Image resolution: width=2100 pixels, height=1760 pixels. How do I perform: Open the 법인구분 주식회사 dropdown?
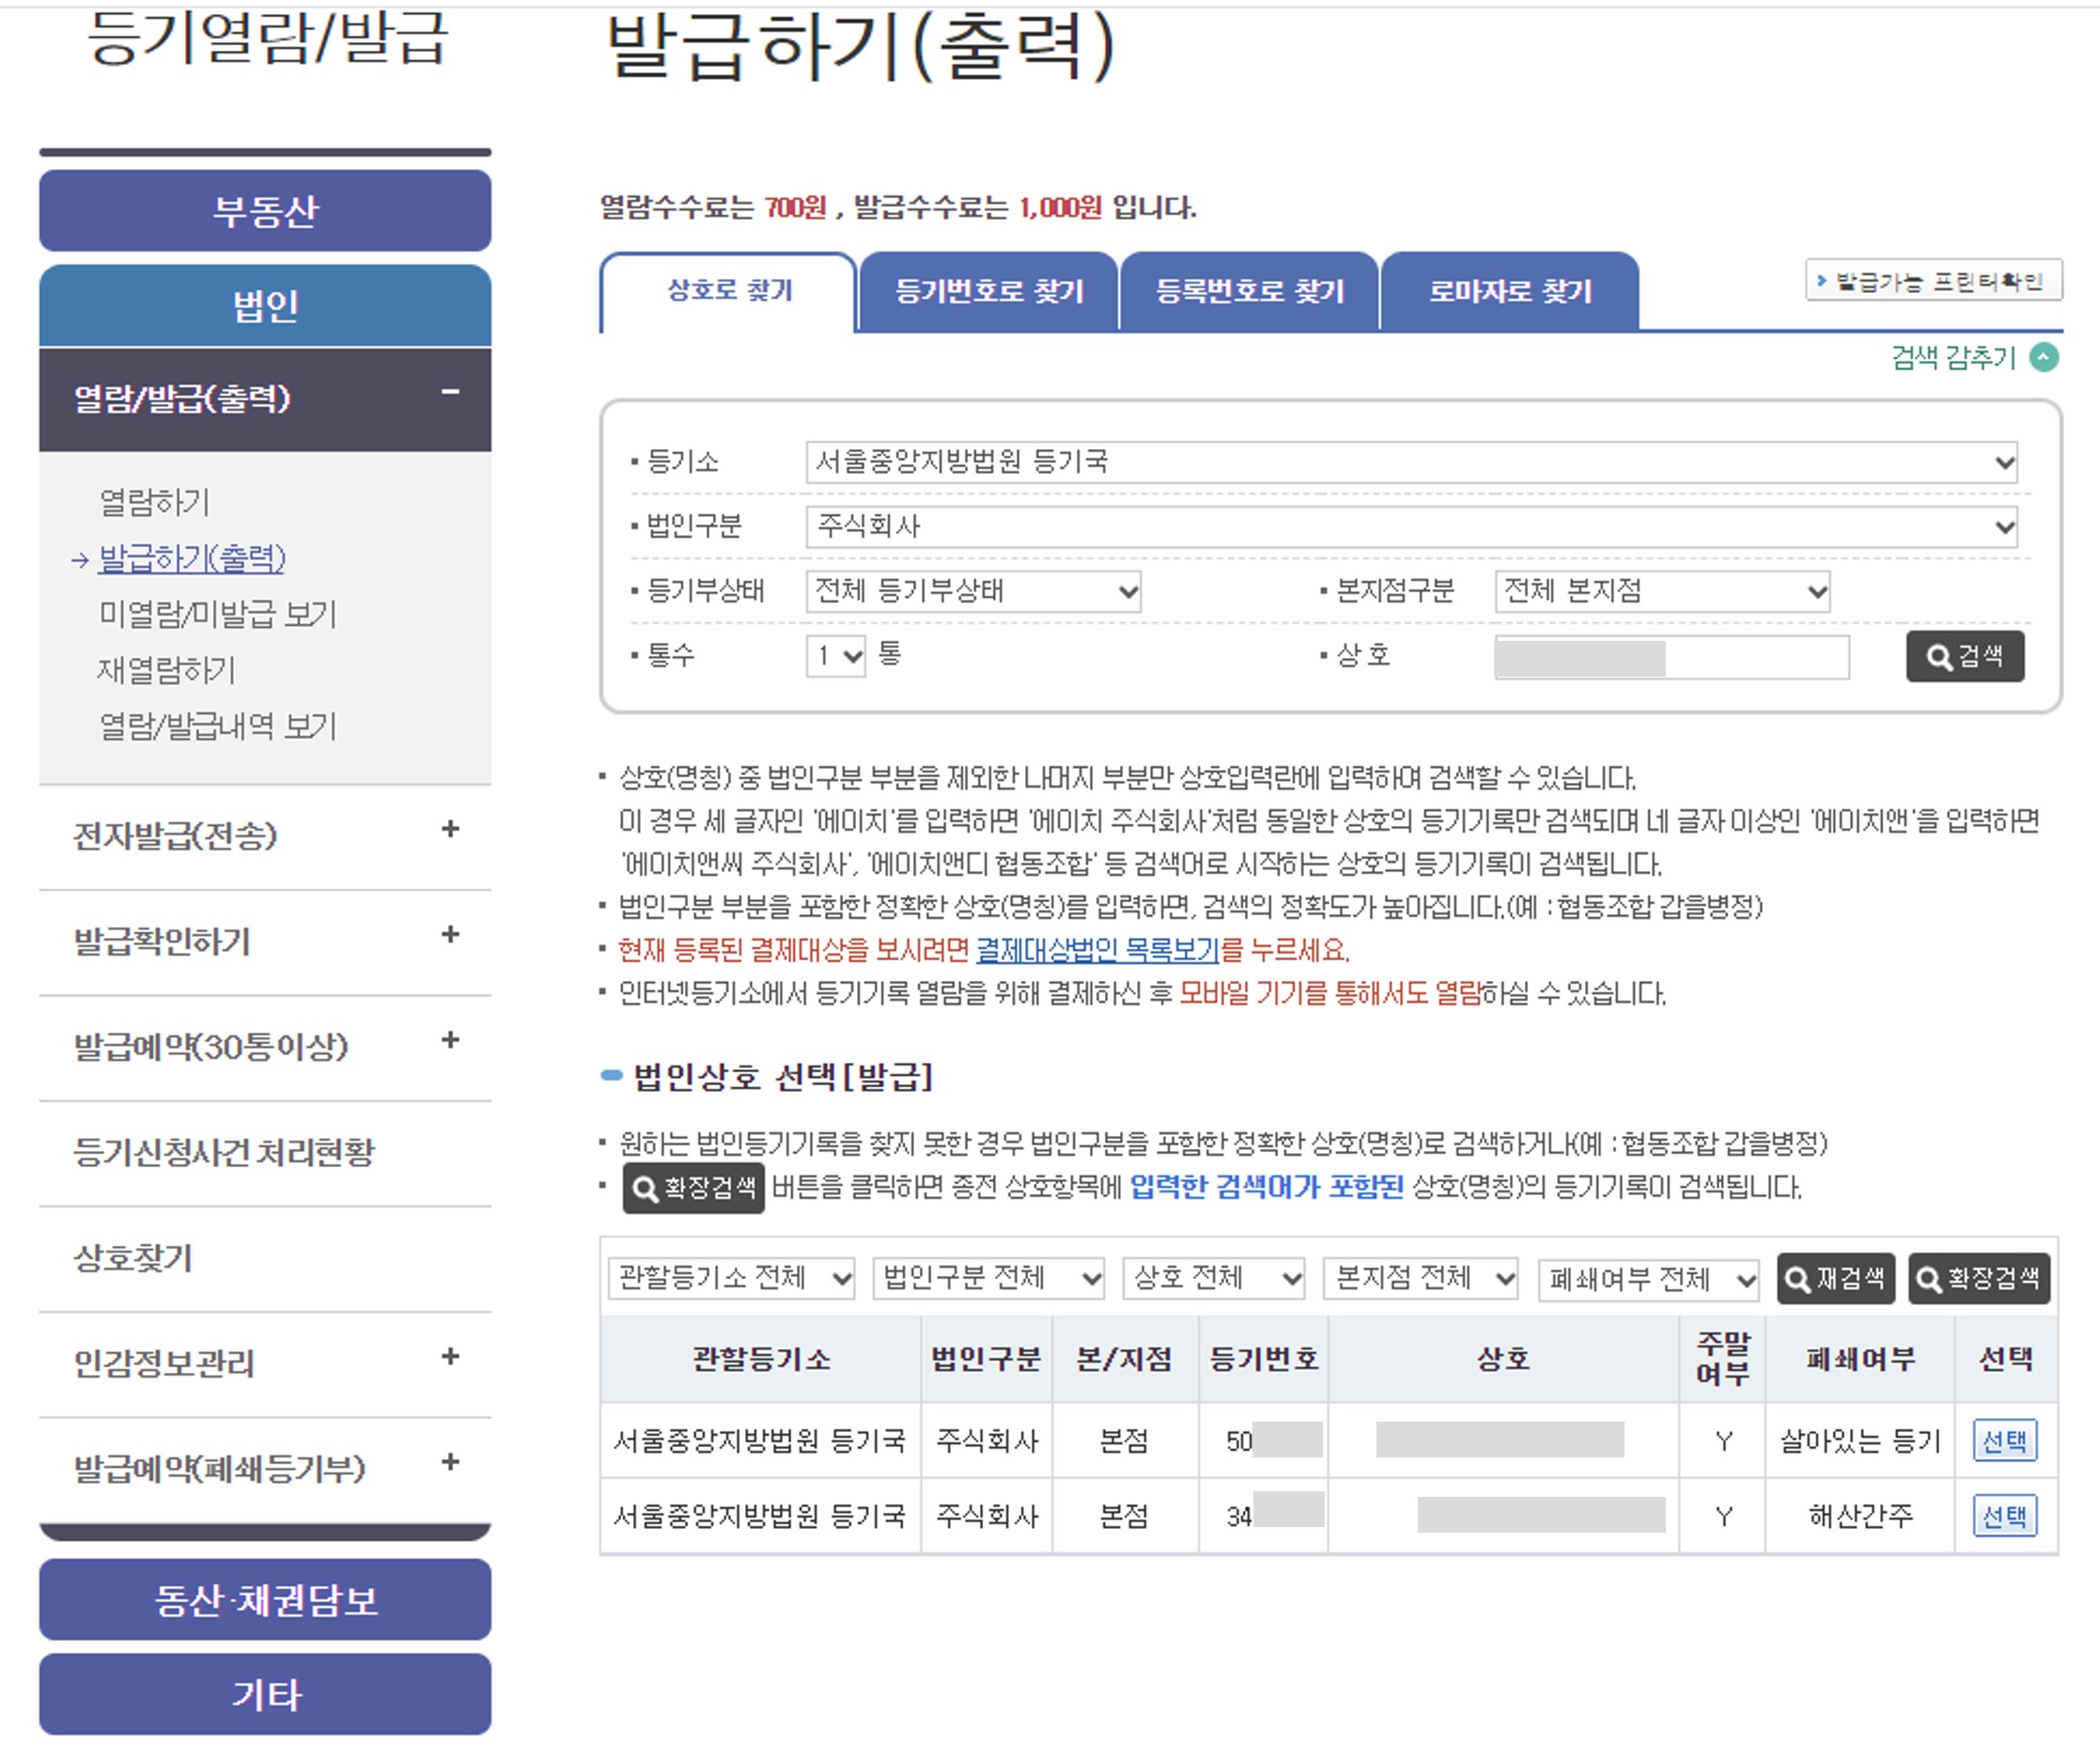coord(1411,527)
